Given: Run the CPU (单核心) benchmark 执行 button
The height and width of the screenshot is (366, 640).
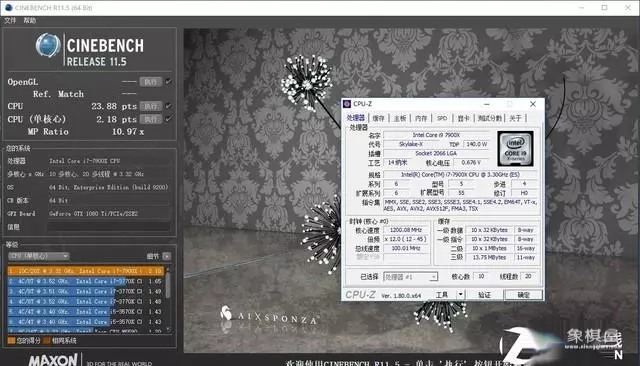Looking at the screenshot, I should tap(151, 119).
